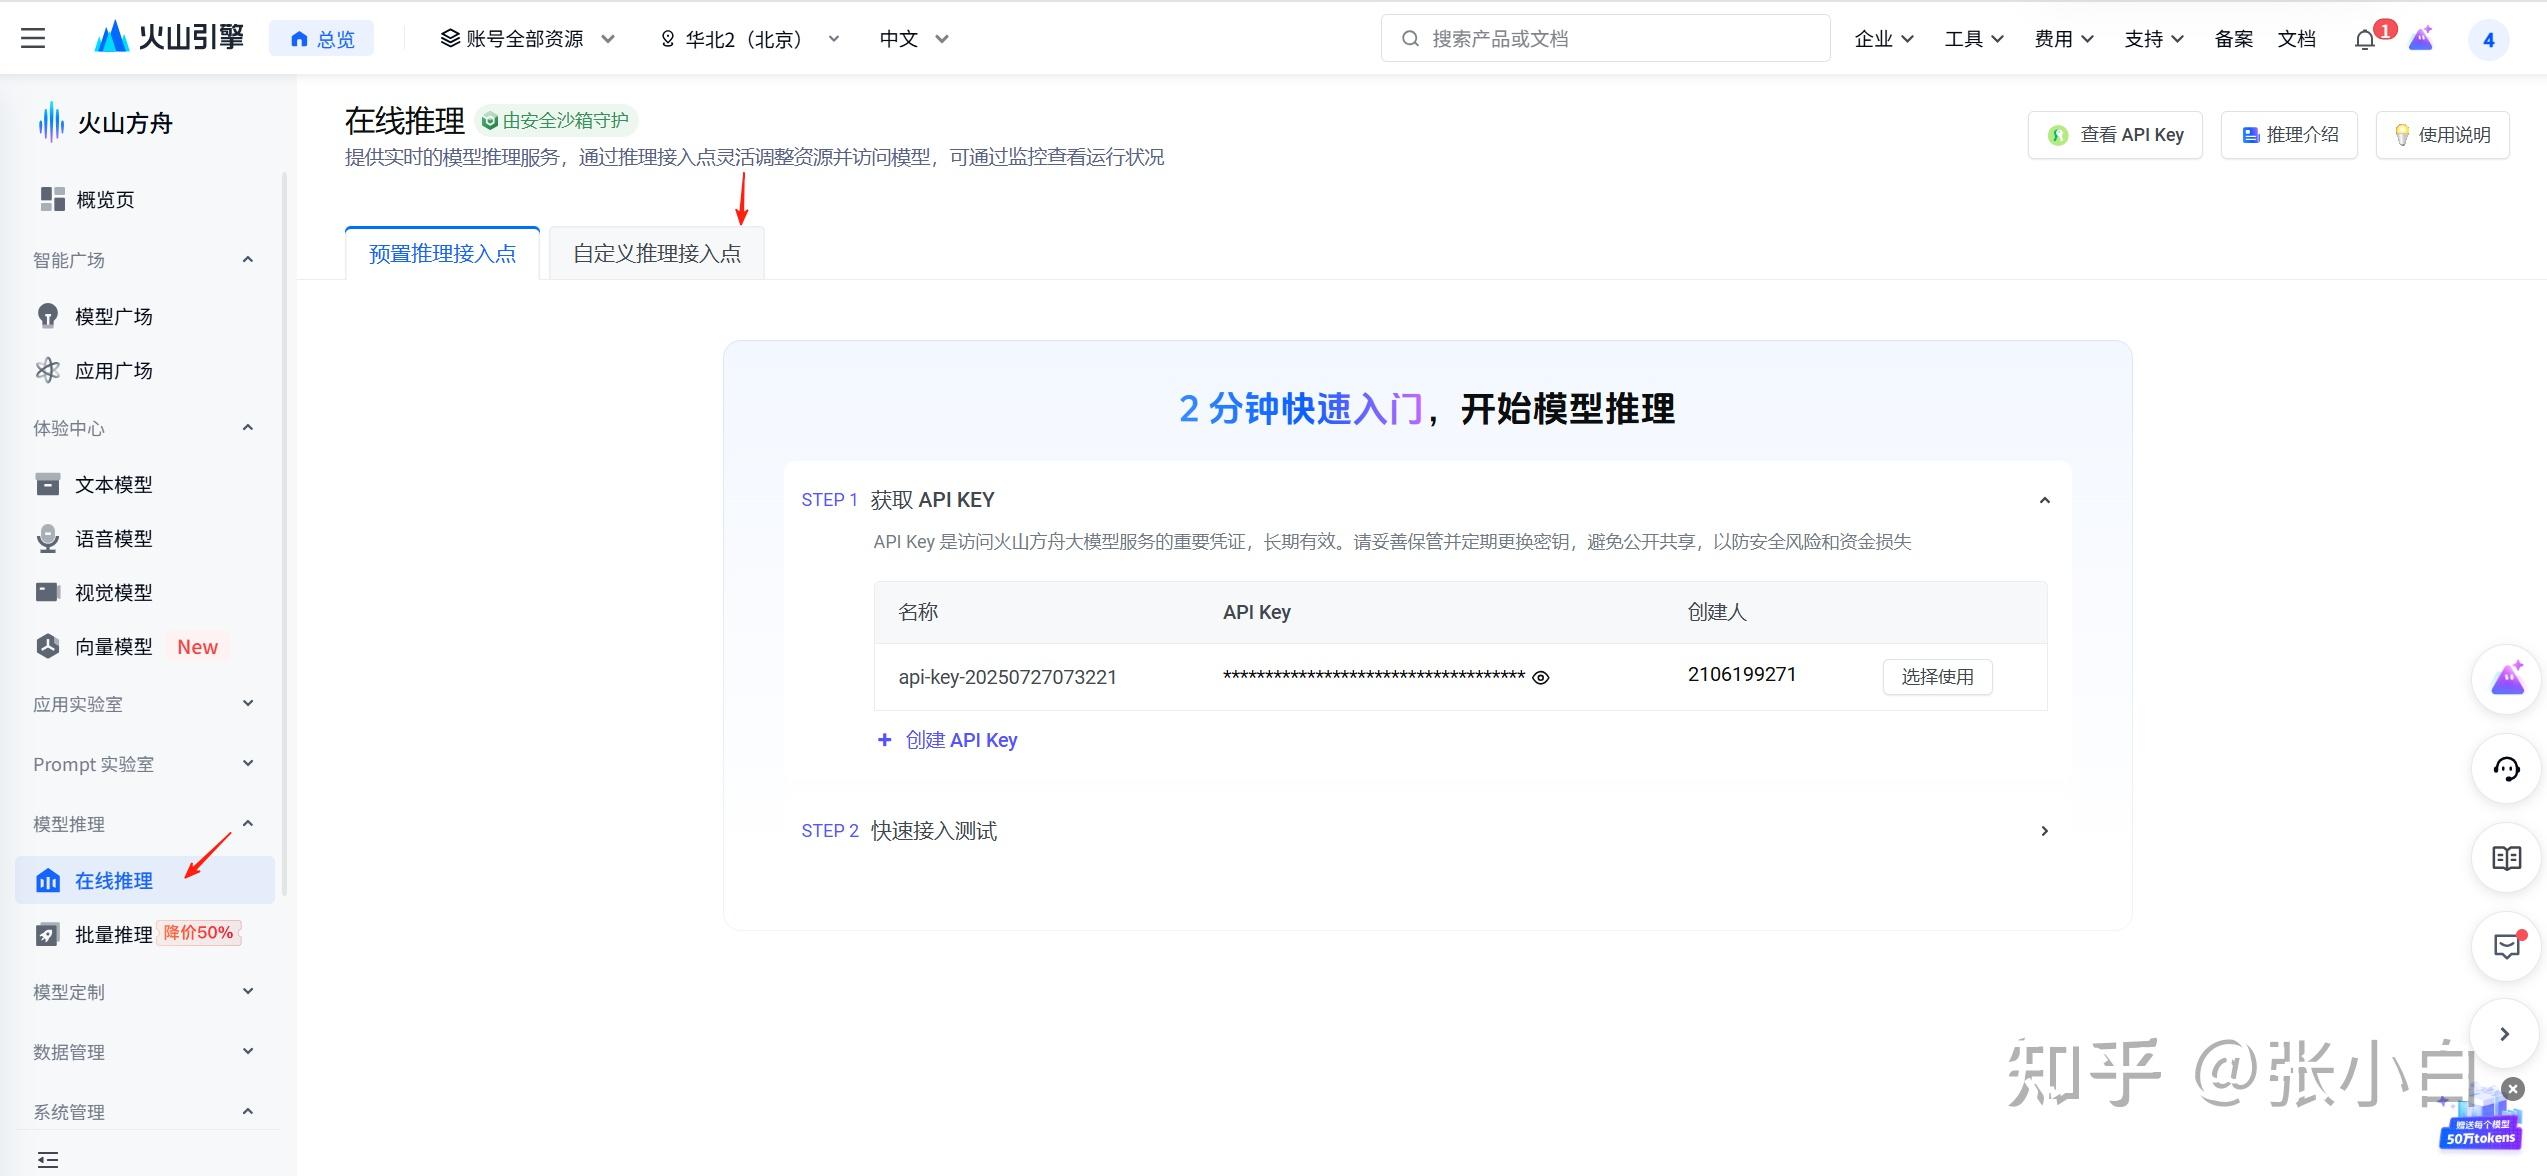Image resolution: width=2547 pixels, height=1176 pixels.
Task: Reveal the masked API Key with eye icon
Action: pyautogui.click(x=1541, y=678)
